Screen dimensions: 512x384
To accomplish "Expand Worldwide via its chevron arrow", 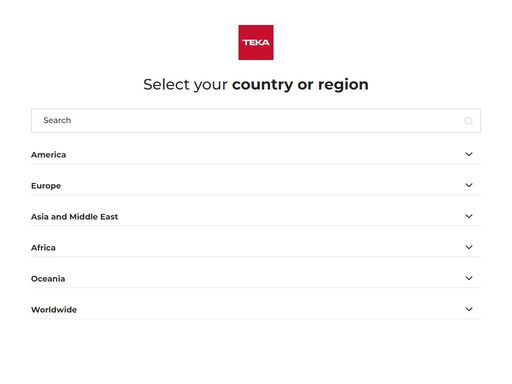I will coord(469,309).
